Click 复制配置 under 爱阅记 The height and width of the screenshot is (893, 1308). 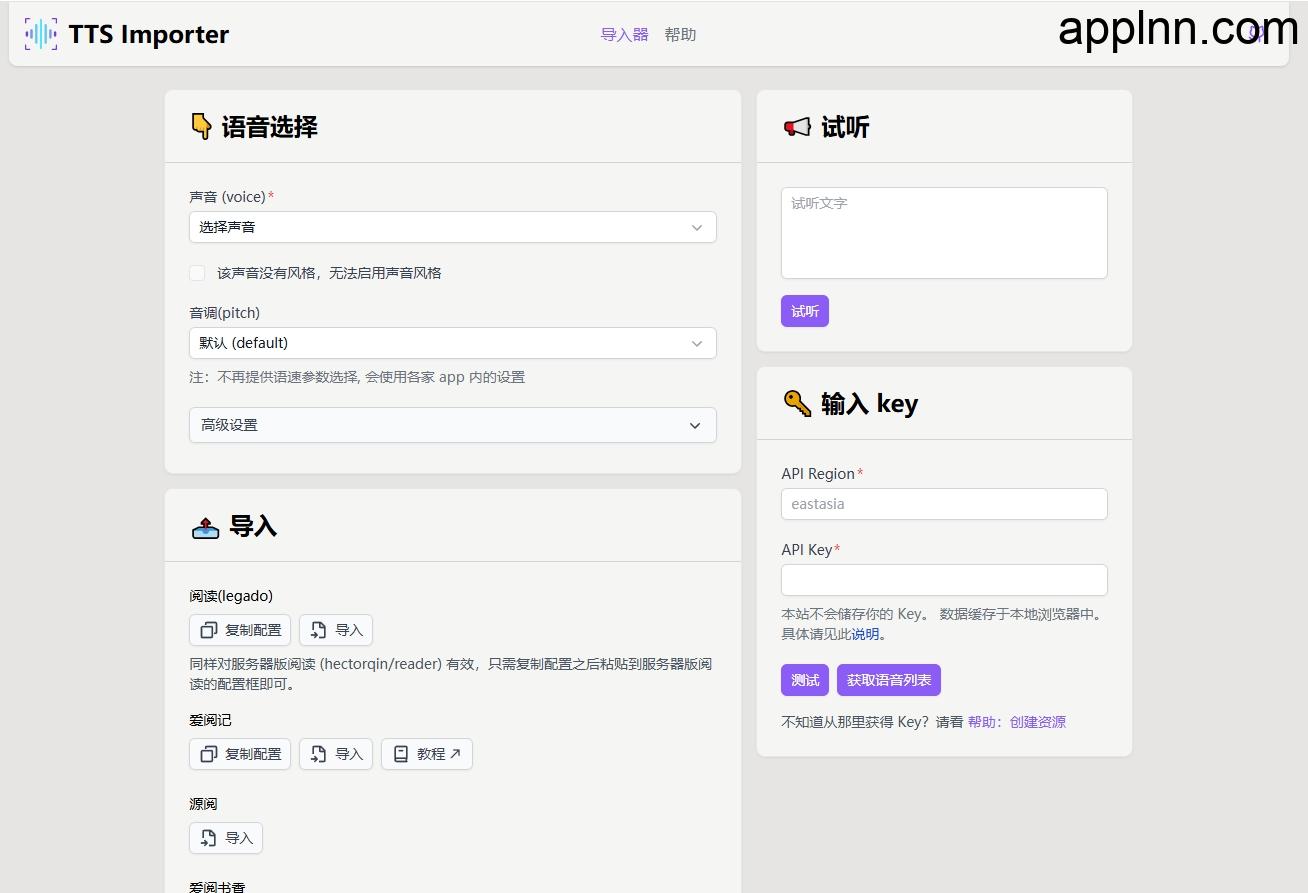(240, 754)
